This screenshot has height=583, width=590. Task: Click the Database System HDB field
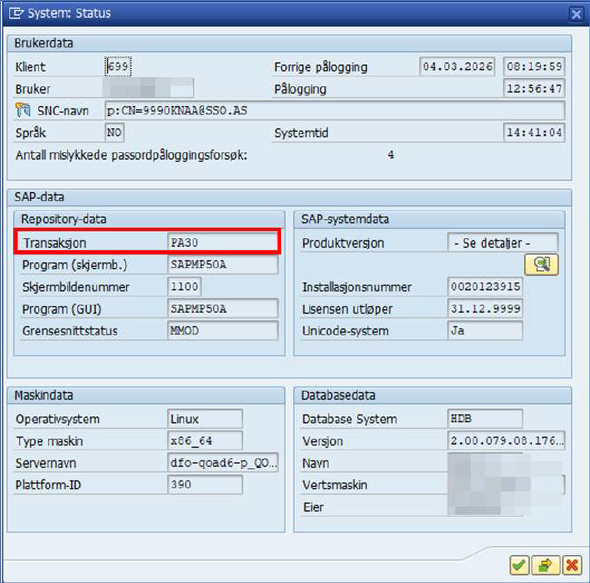point(485,419)
